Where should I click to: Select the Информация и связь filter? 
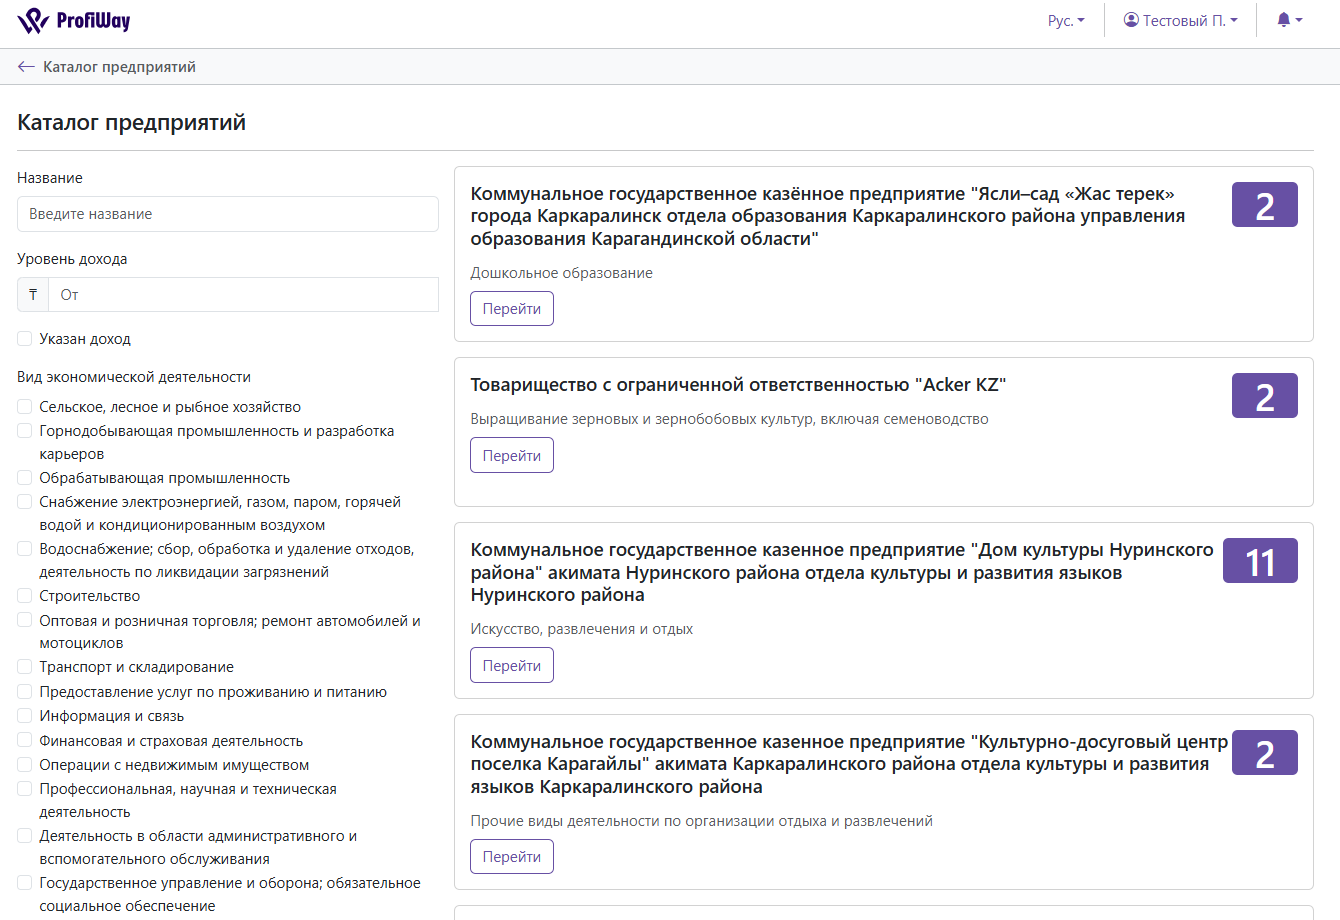(25, 716)
